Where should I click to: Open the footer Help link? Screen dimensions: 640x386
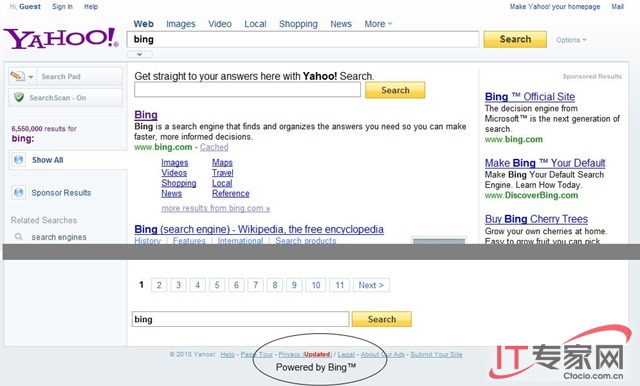227,355
